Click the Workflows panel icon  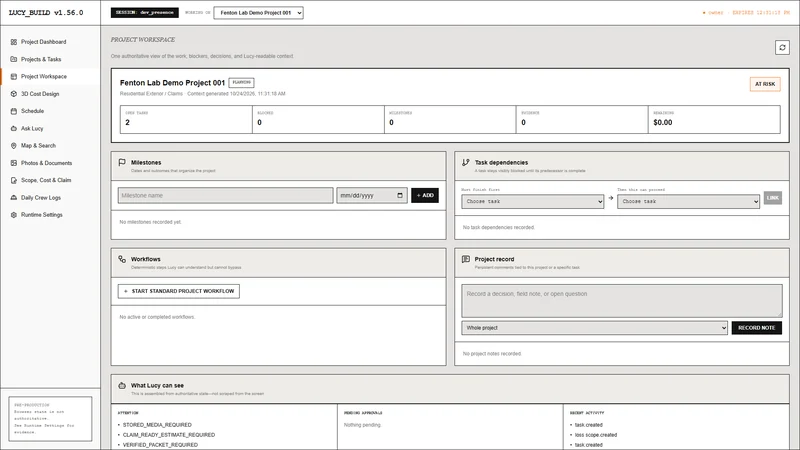tap(122, 259)
